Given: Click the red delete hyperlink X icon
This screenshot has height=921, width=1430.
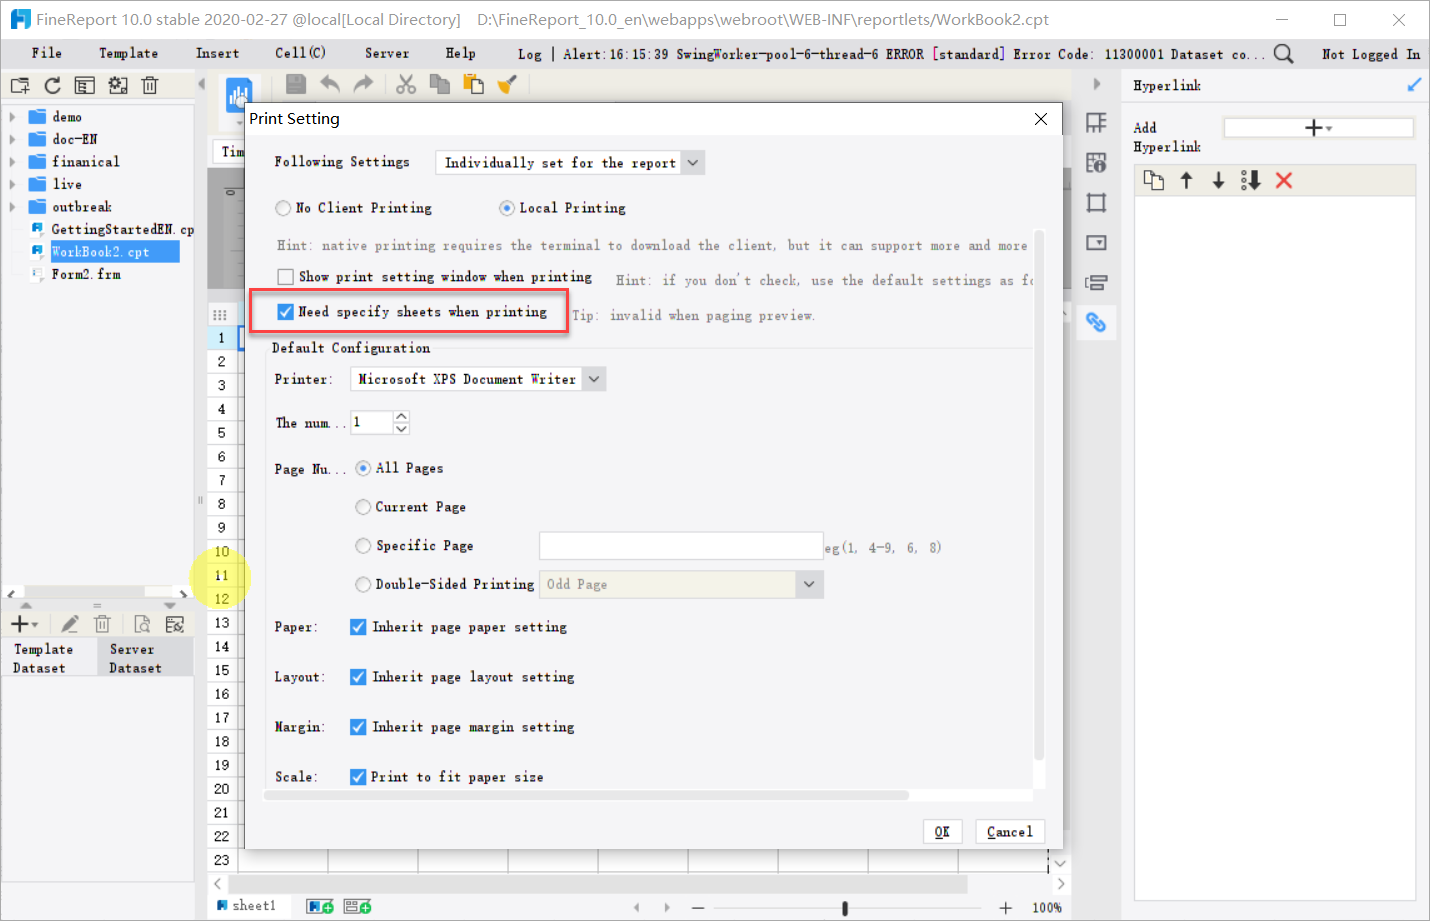Looking at the screenshot, I should click(1284, 180).
